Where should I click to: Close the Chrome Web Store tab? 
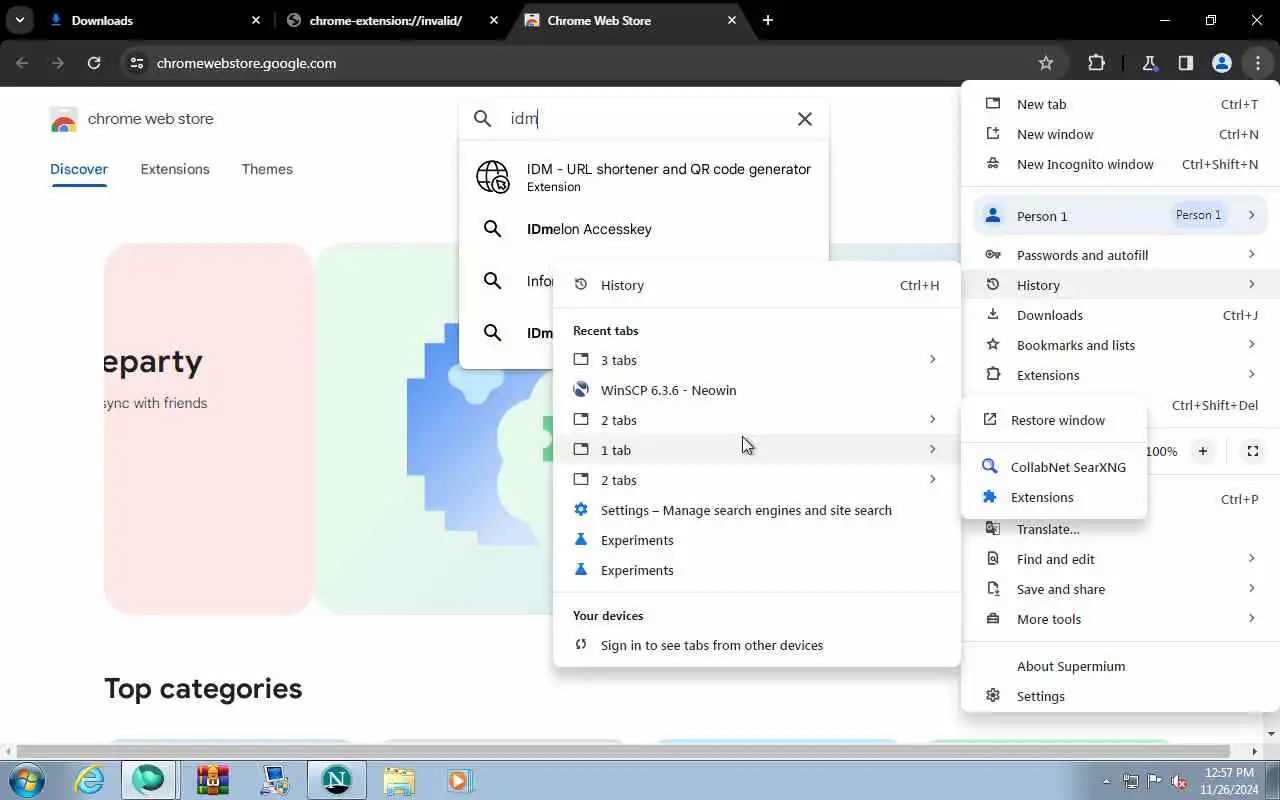click(x=732, y=20)
